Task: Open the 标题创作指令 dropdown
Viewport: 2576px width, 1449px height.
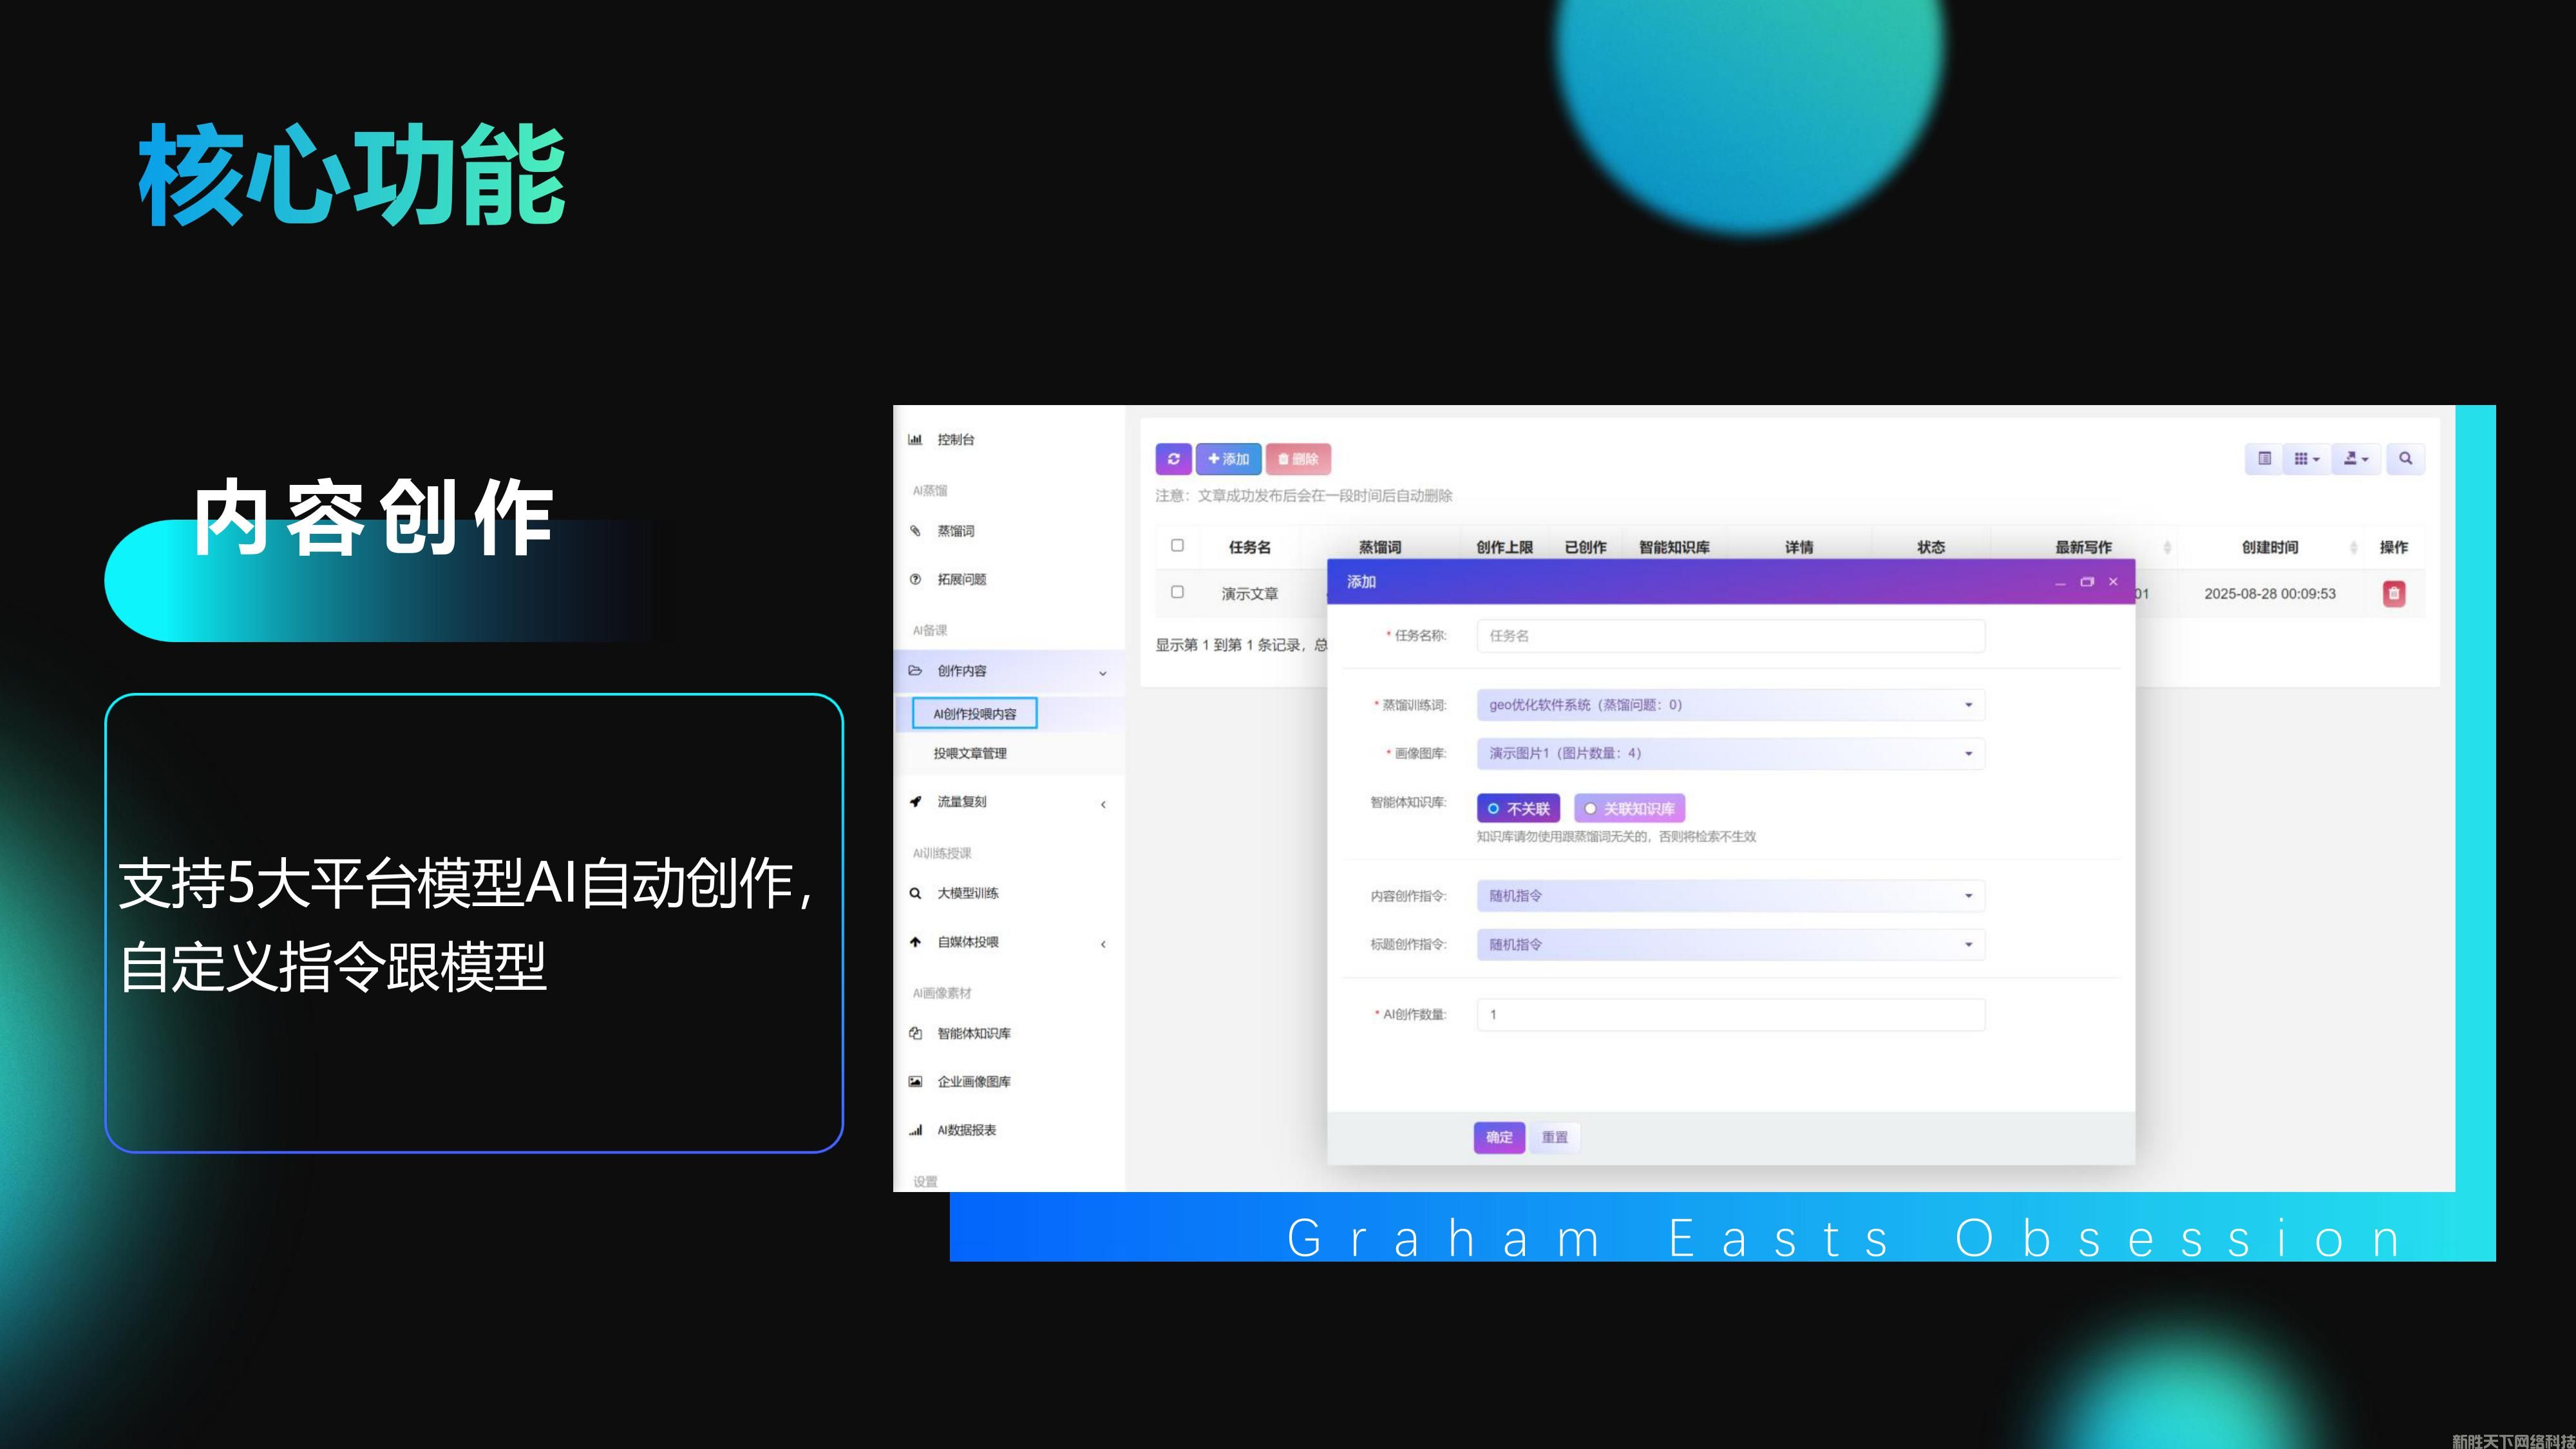Action: click(1730, 944)
